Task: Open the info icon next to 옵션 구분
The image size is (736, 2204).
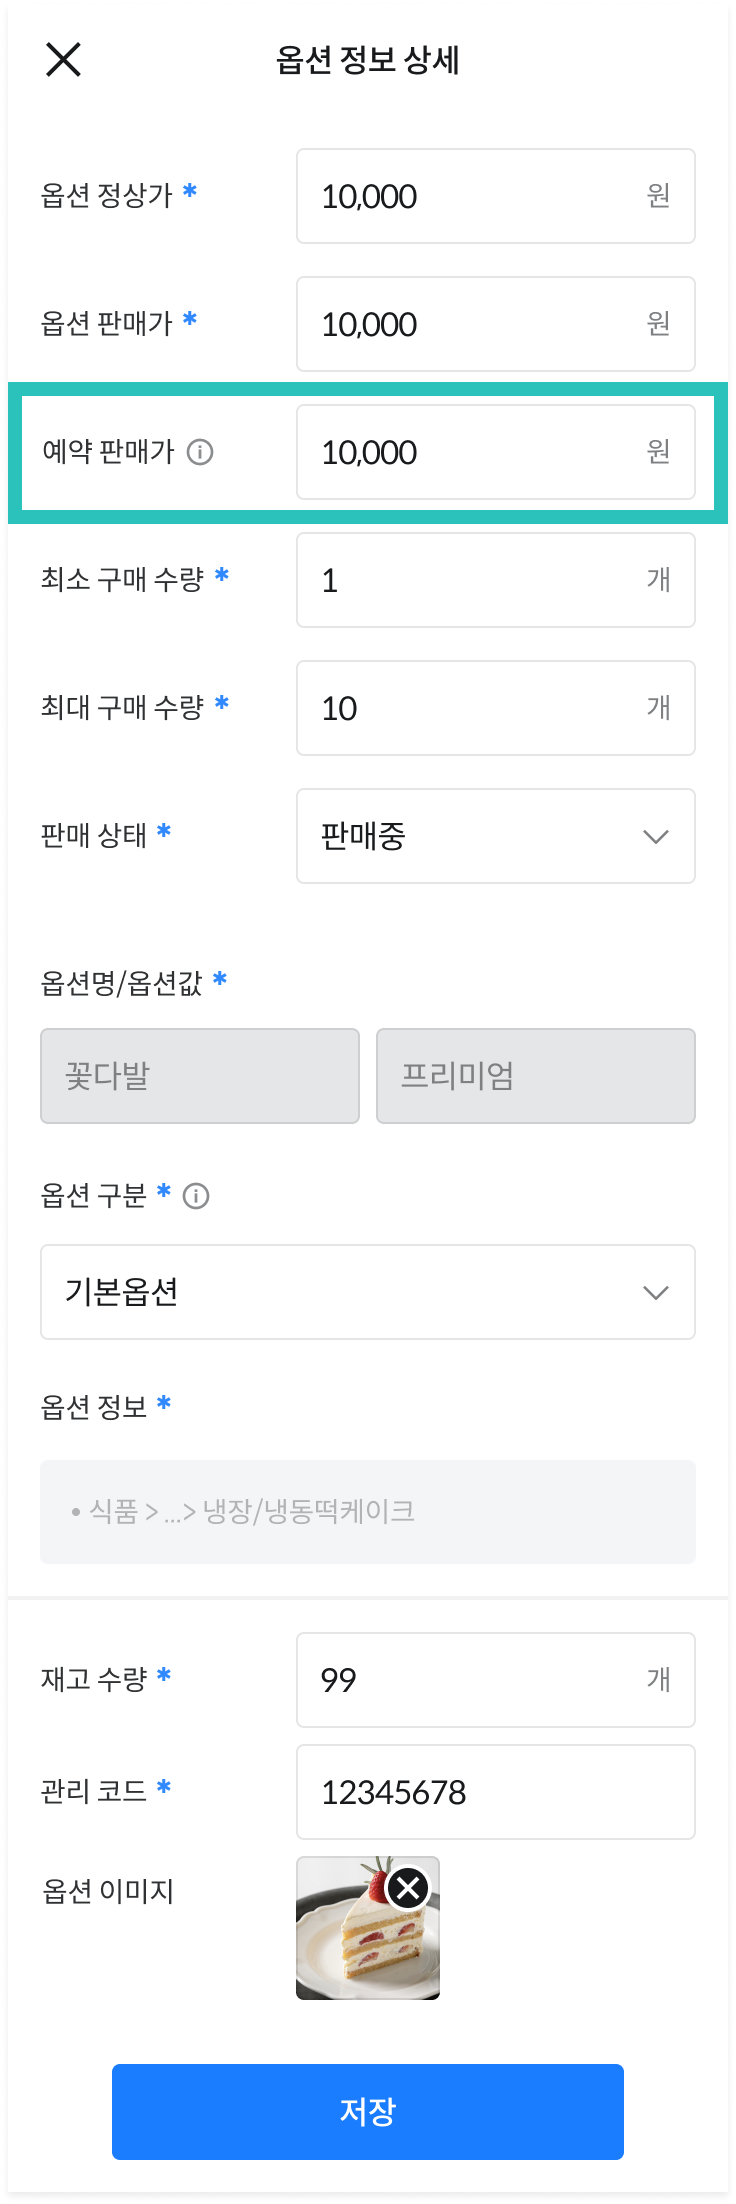Action: [x=196, y=1196]
